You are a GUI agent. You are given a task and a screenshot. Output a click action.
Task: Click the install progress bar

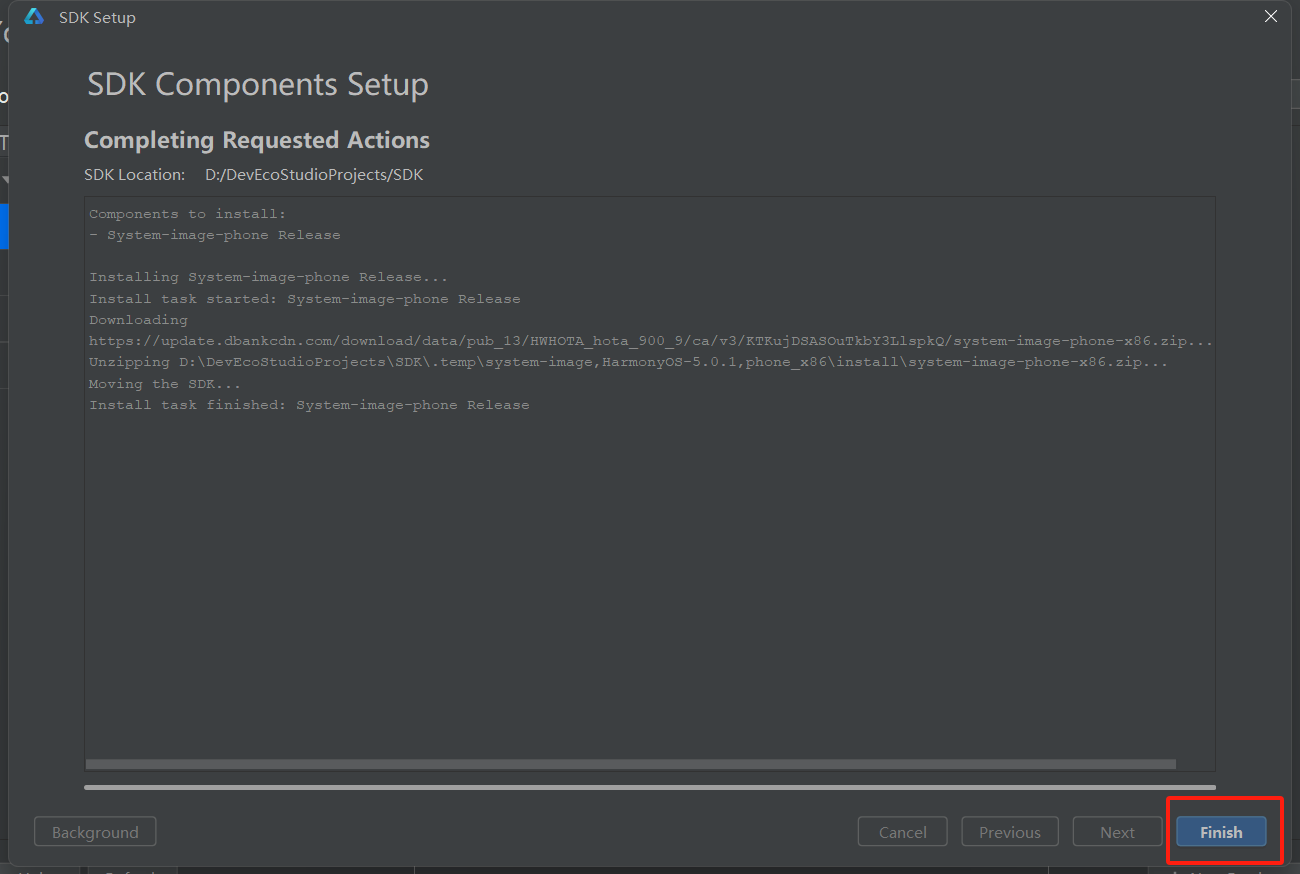click(x=650, y=787)
